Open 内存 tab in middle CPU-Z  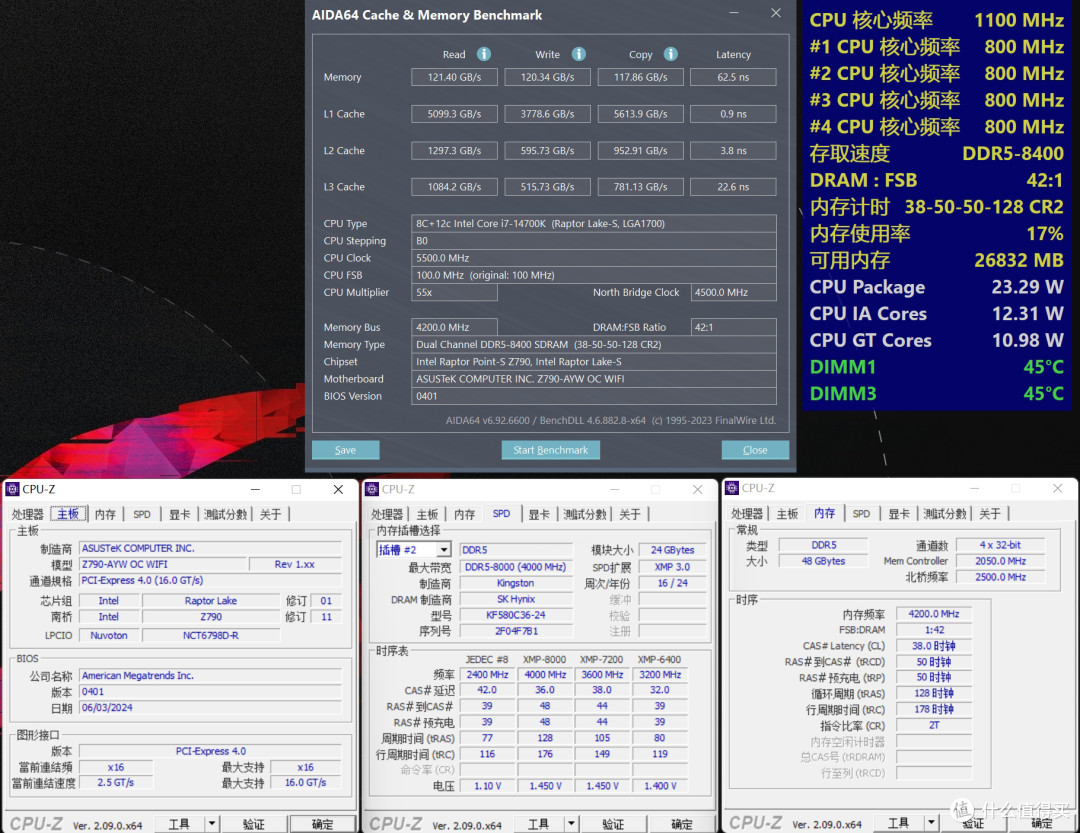point(465,514)
